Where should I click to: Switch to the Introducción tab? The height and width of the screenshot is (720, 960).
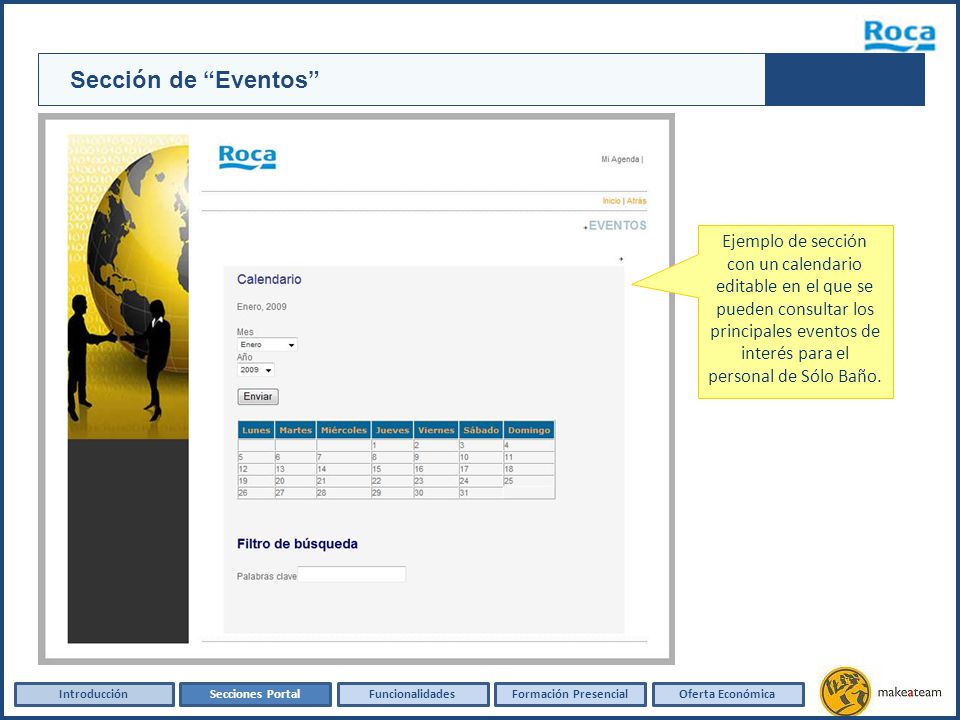(94, 694)
